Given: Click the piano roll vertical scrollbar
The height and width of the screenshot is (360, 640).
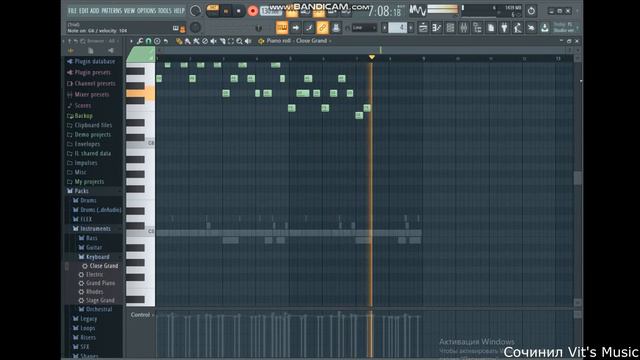Looking at the screenshot, I should click(x=578, y=178).
